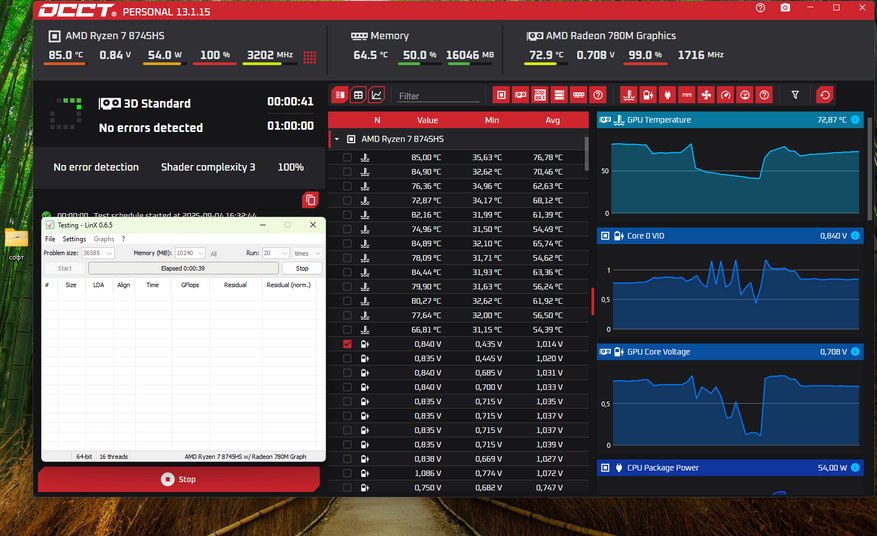Open the File menu in LinX

click(50, 239)
